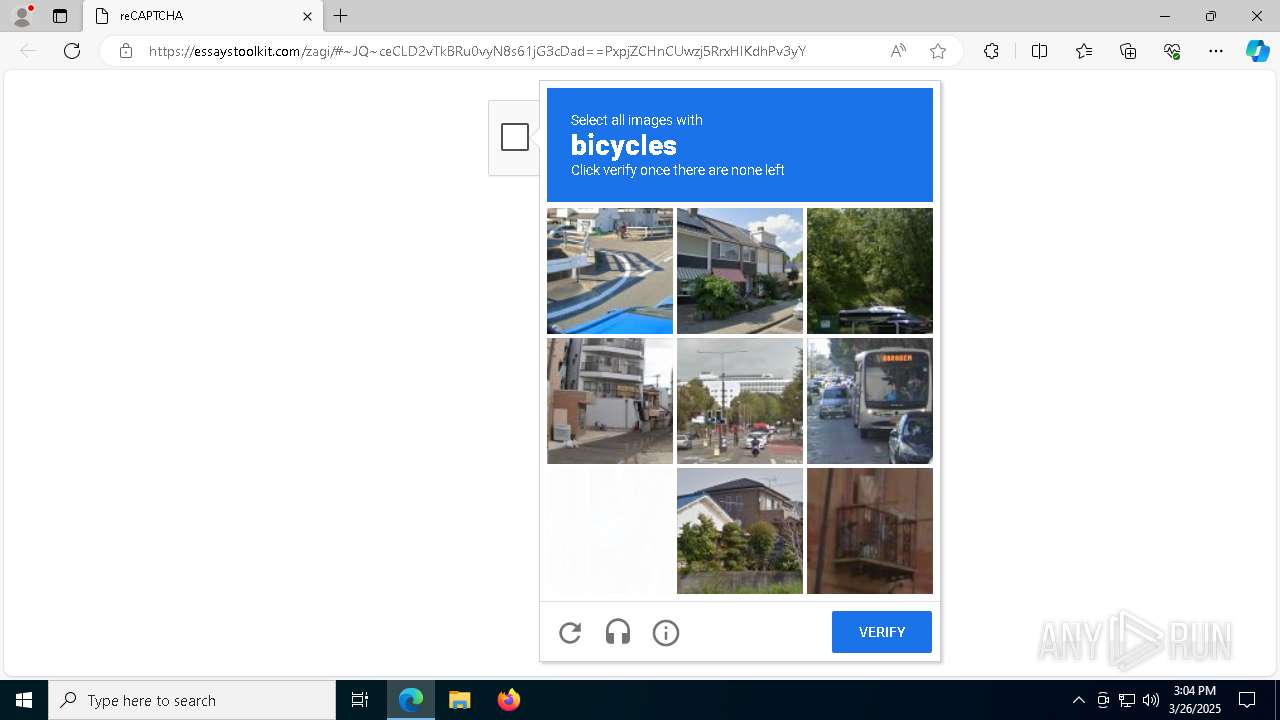This screenshot has height=720, width=1280.
Task: Select the house behind hedge tile
Action: point(740,531)
